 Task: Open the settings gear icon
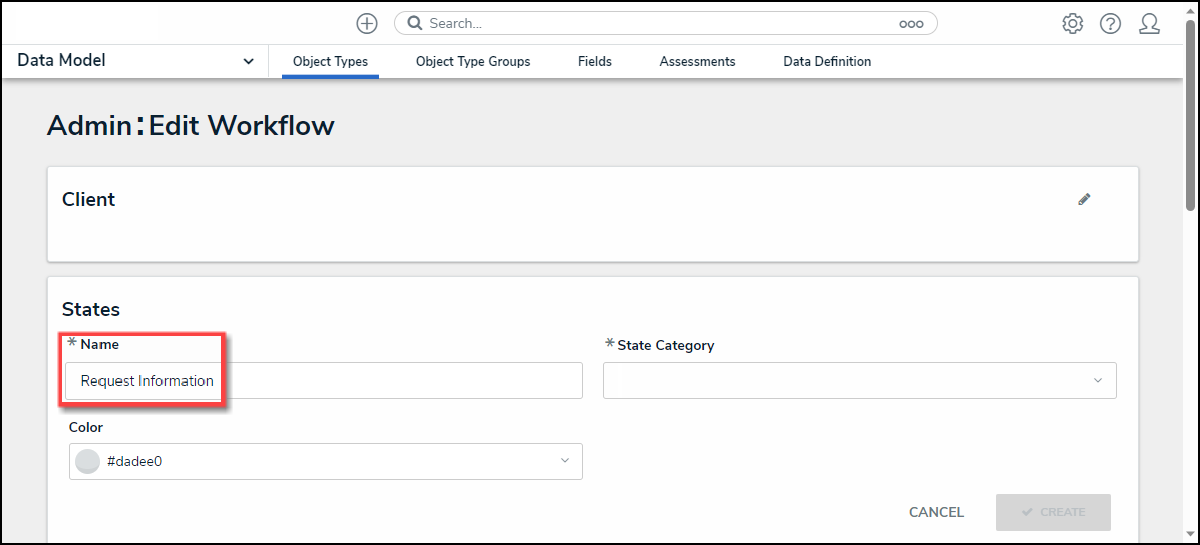(x=1073, y=23)
